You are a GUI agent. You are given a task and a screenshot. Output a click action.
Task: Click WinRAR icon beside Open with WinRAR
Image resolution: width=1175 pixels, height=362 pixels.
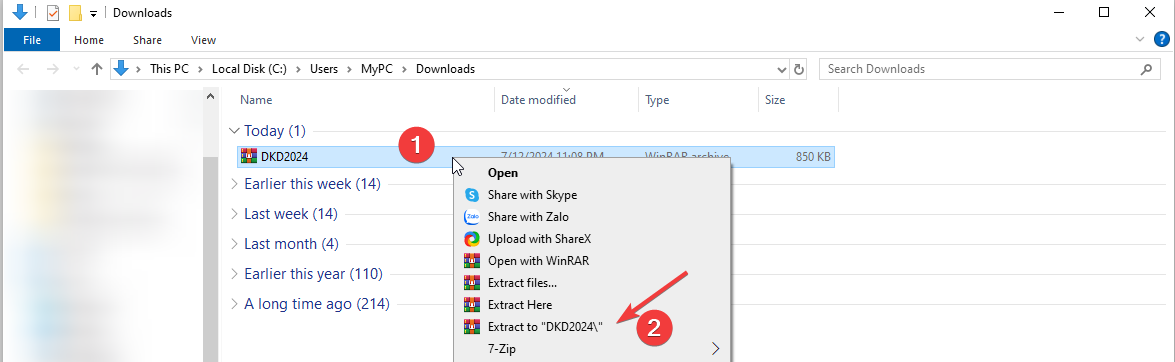click(x=471, y=261)
